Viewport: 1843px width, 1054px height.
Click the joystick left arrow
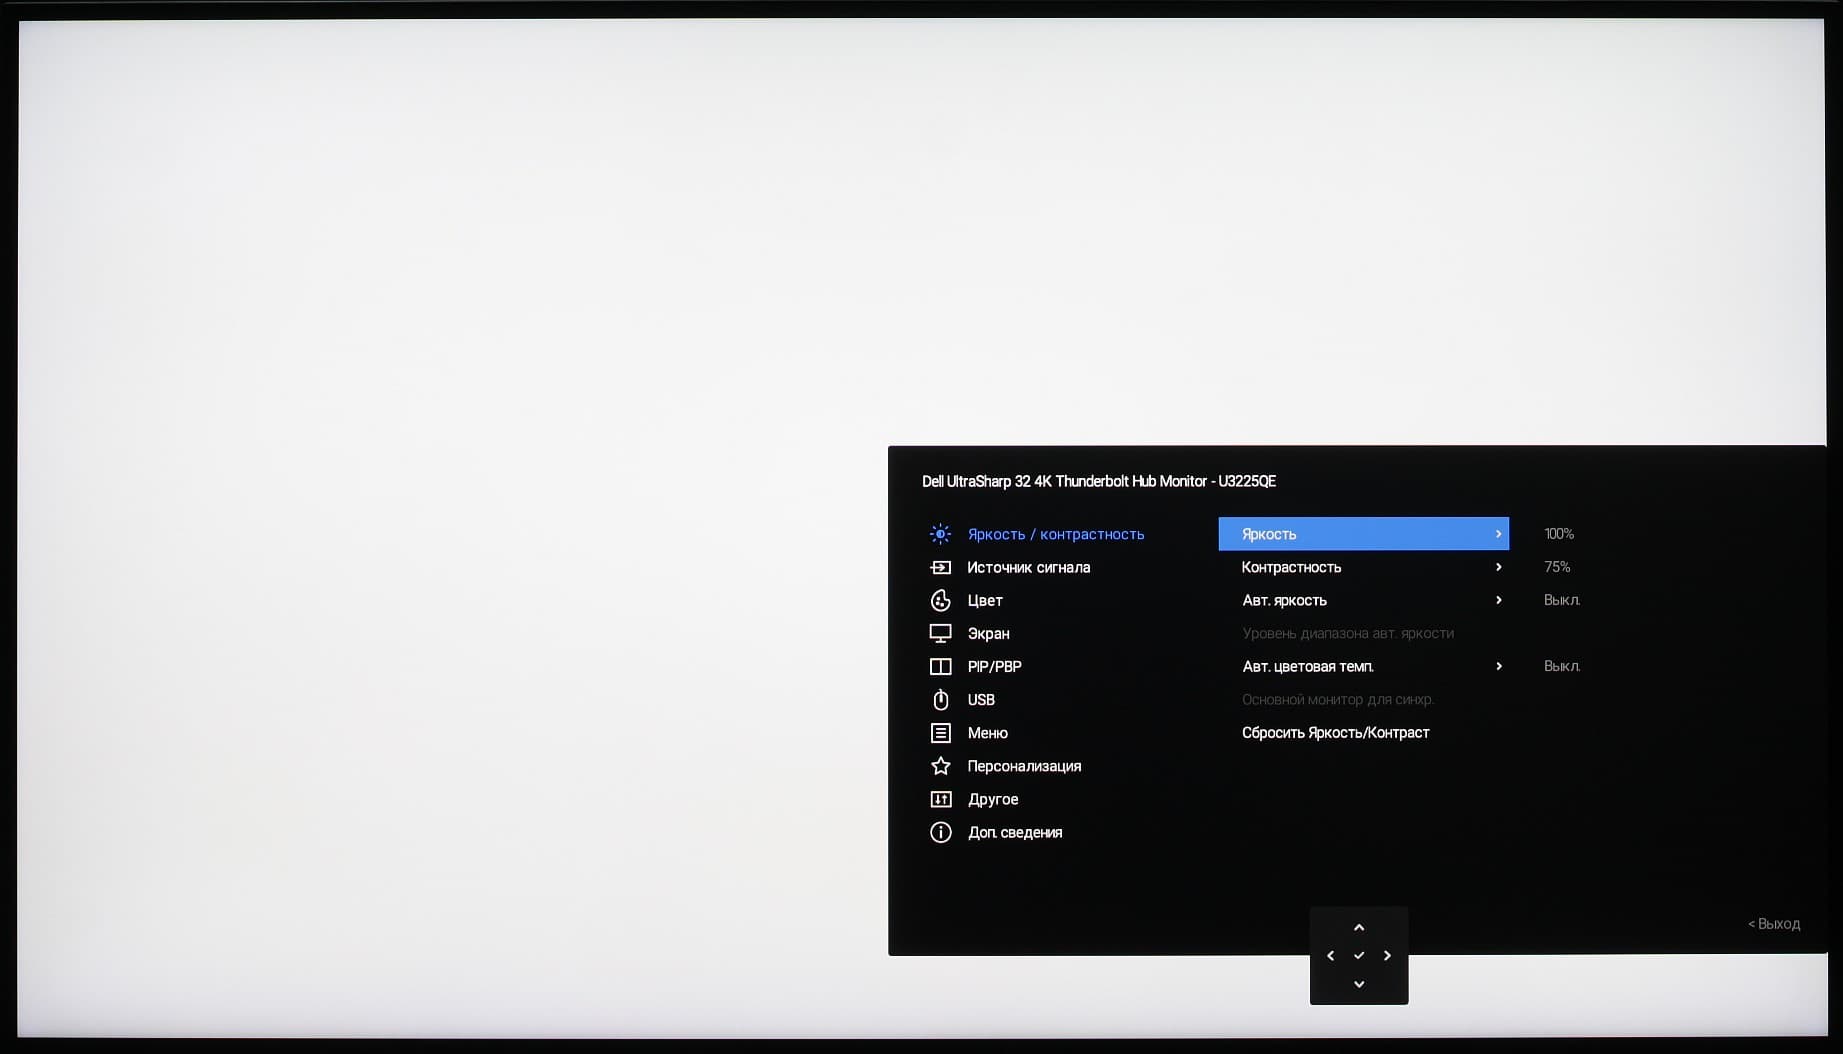1330,956
